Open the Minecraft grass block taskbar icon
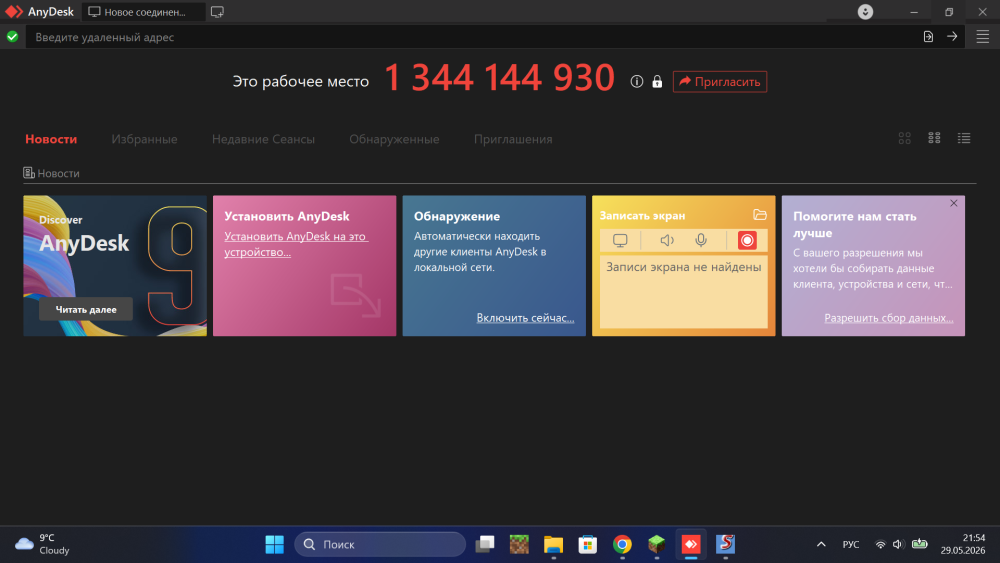This screenshot has height=563, width=1000. tap(657, 545)
